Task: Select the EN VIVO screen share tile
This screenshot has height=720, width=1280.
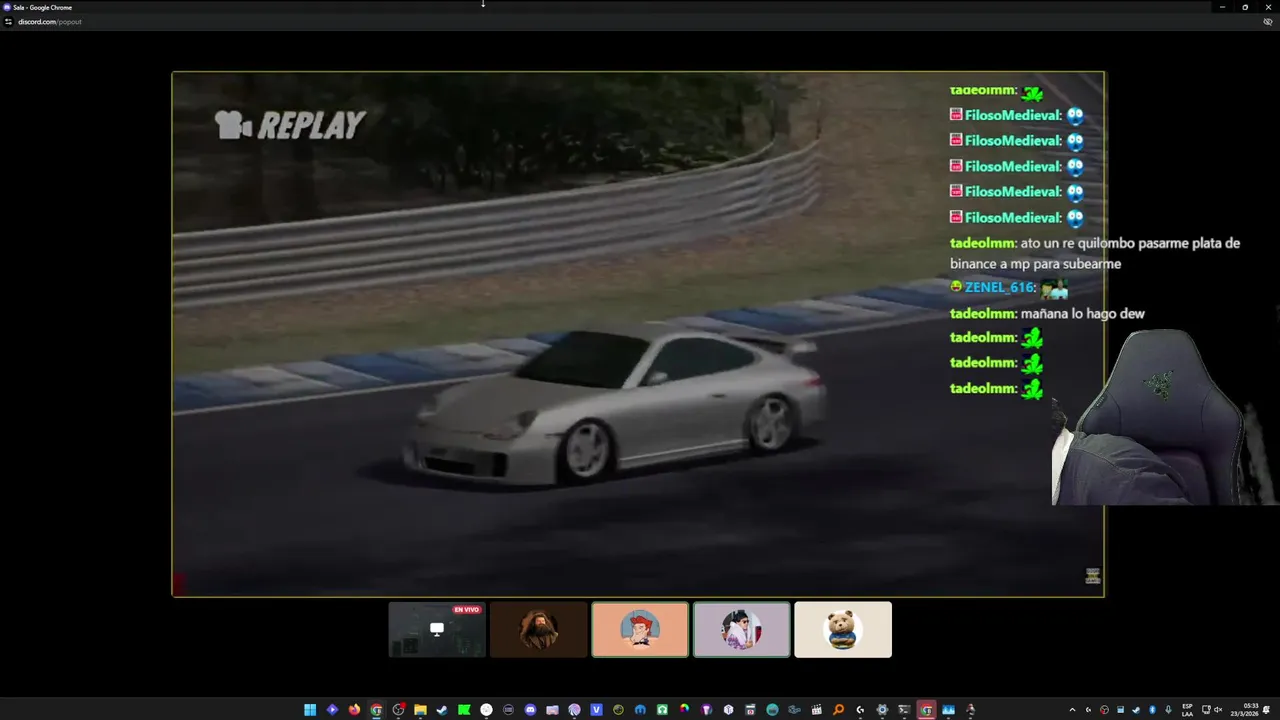Action: tap(437, 629)
